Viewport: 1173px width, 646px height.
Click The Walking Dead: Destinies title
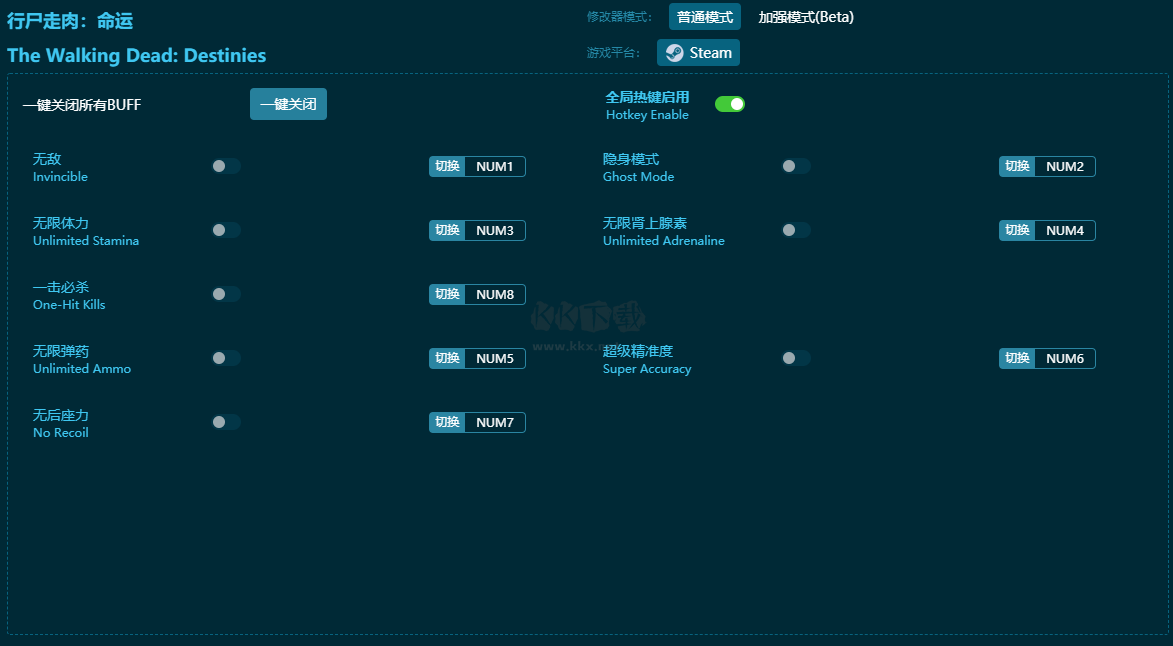pyautogui.click(x=136, y=55)
